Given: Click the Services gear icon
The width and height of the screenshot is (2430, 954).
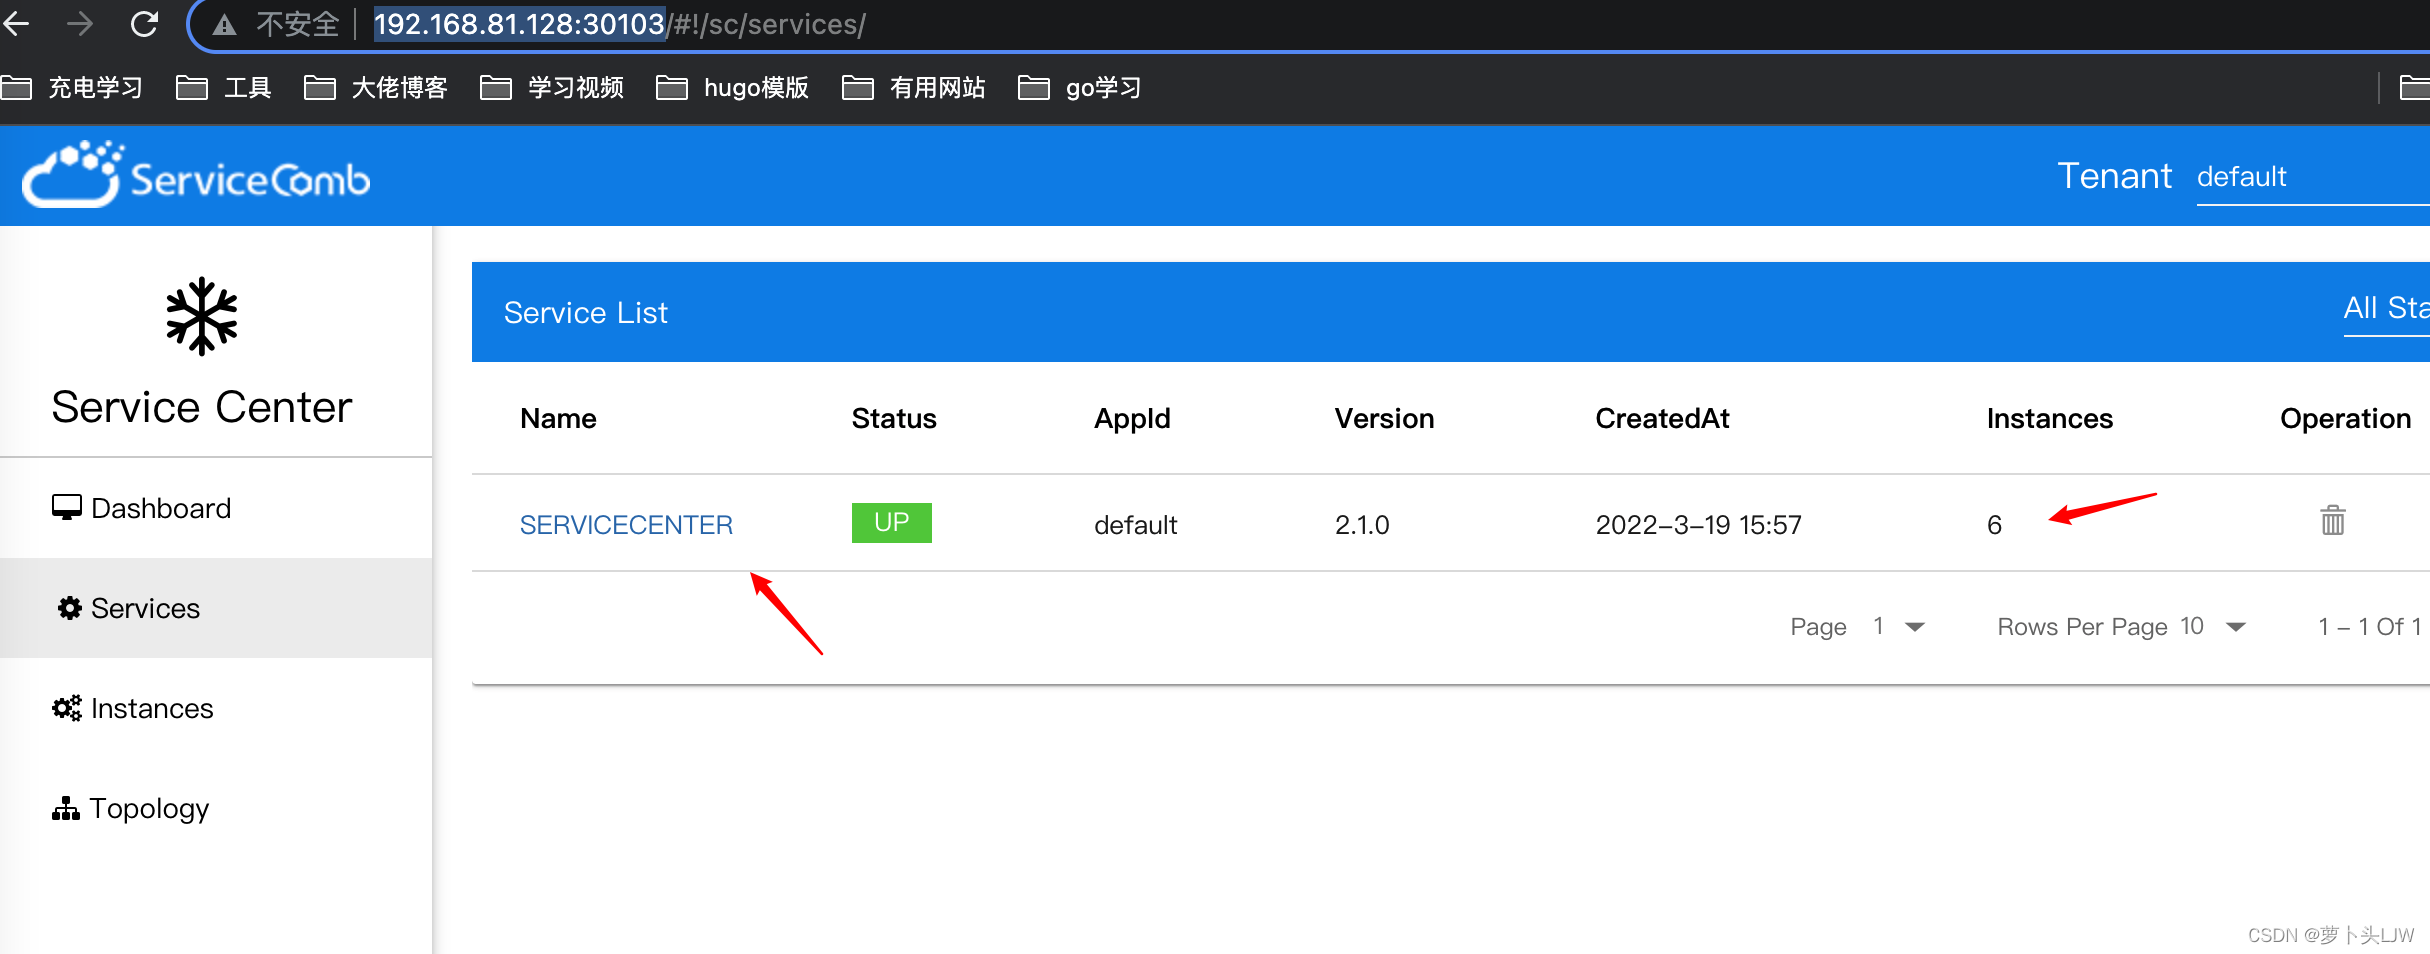Looking at the screenshot, I should 69,608.
